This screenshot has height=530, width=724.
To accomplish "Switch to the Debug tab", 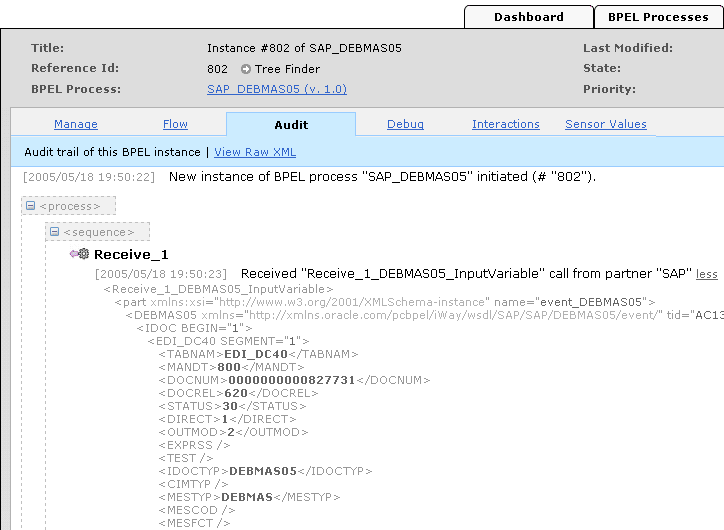I will tap(405, 124).
